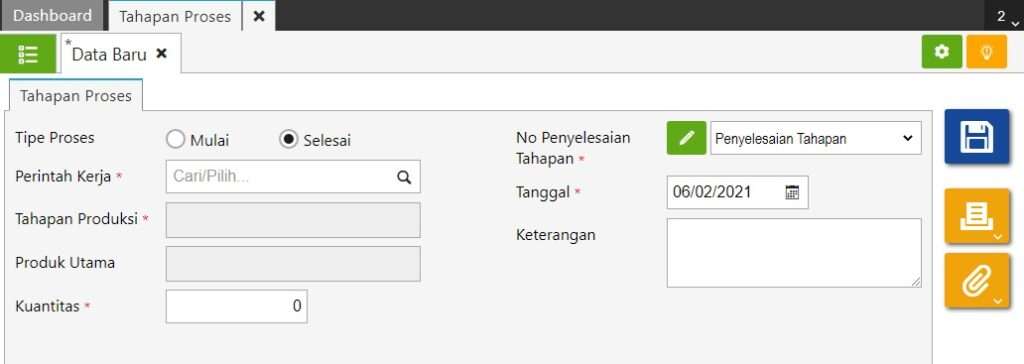This screenshot has width=1024, height=364.
Task: Expand the Penyelesaian Tahapan dropdown
Action: tap(816, 138)
